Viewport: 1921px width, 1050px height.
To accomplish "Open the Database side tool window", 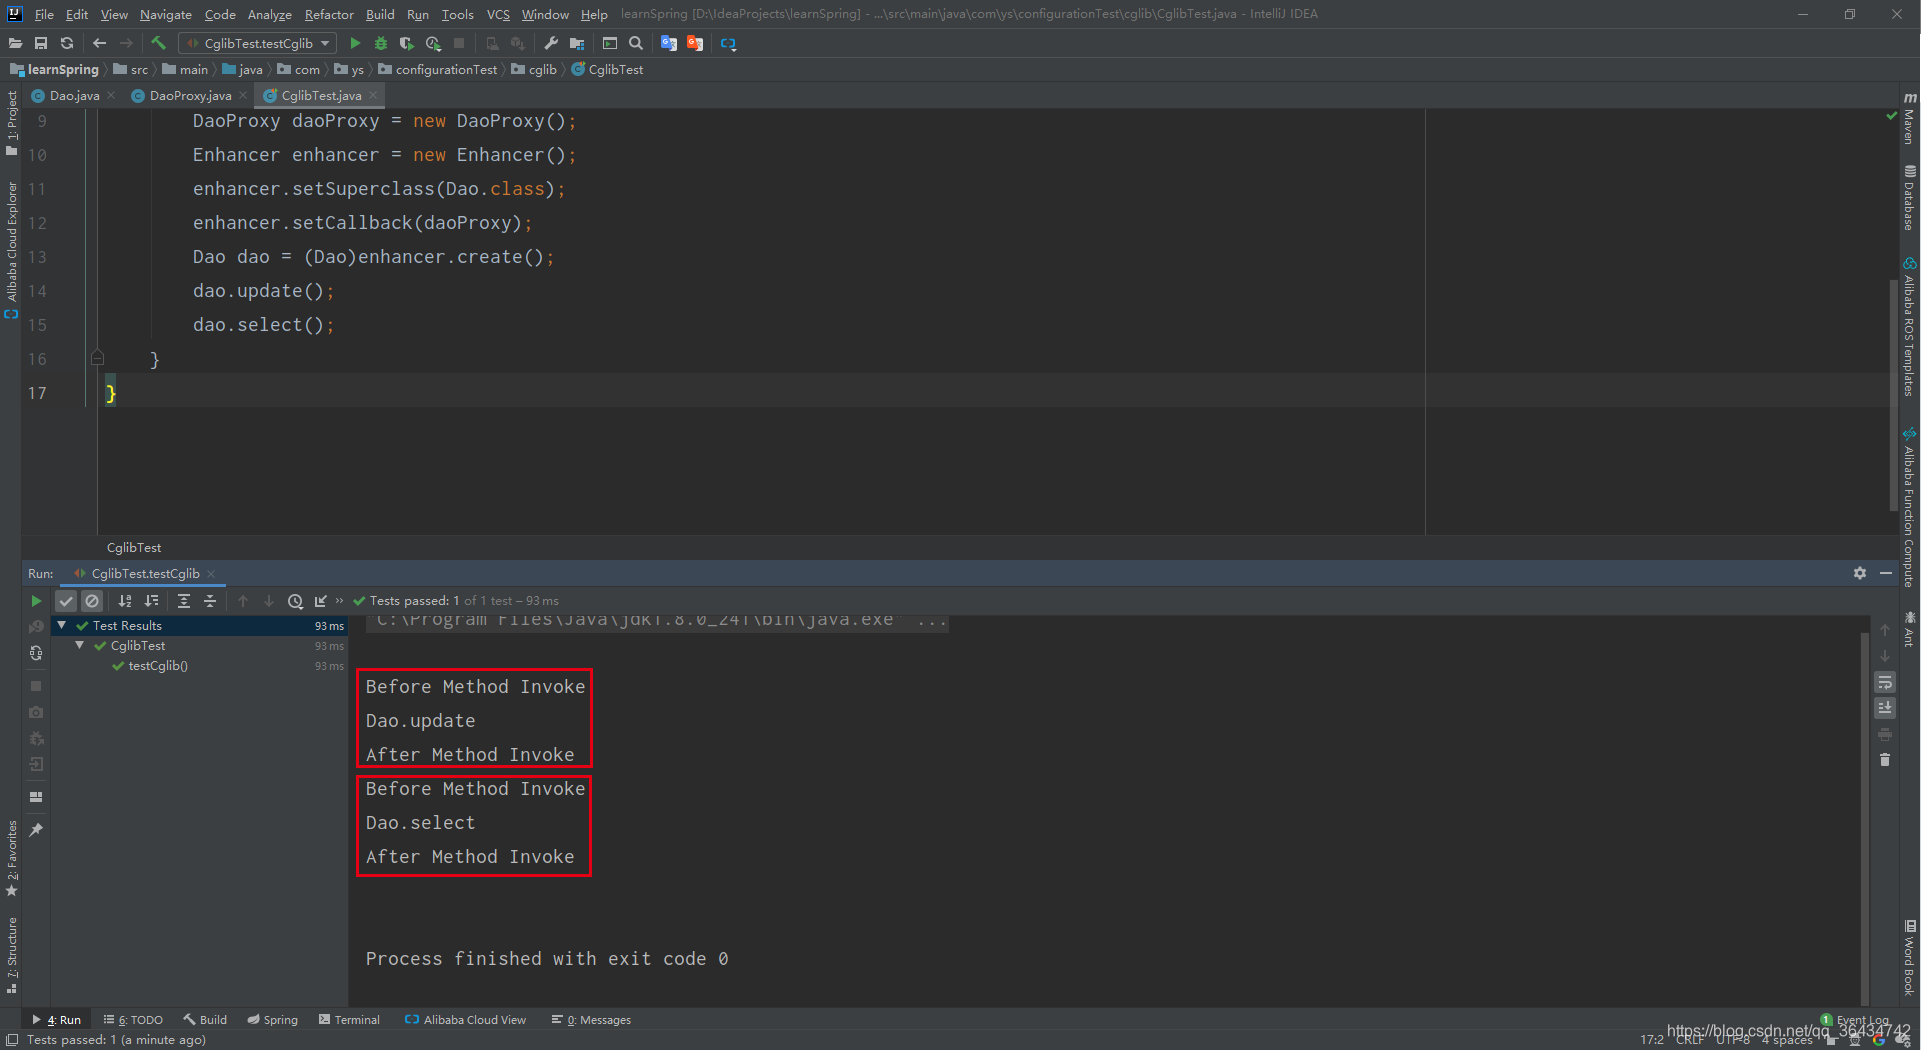I will click(1910, 197).
